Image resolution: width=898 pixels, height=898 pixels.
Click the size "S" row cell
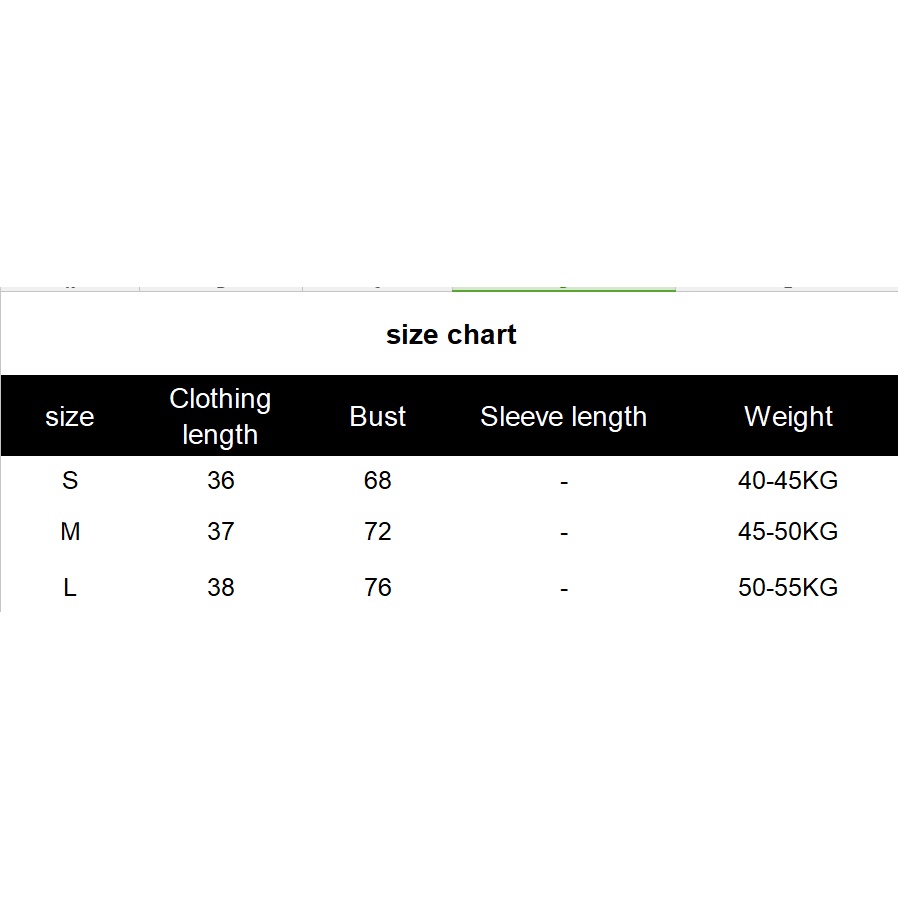[x=69, y=481]
